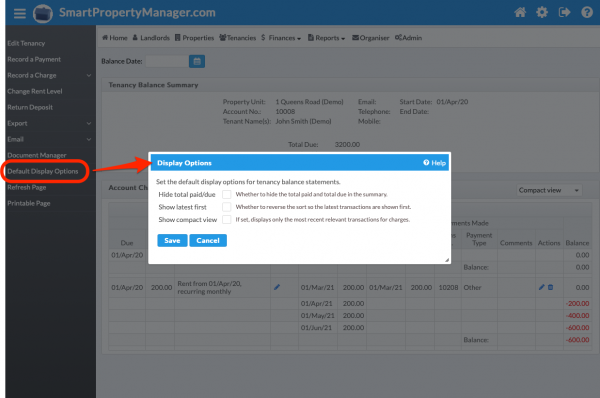600x398 pixels.
Task: Expand the Finances menu dropdown
Action: [281, 38]
